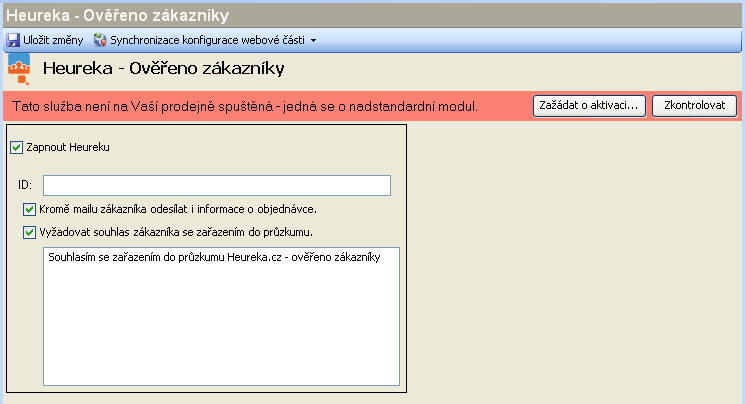
Task: Click the gray window title bar text
Action: [x=117, y=16]
